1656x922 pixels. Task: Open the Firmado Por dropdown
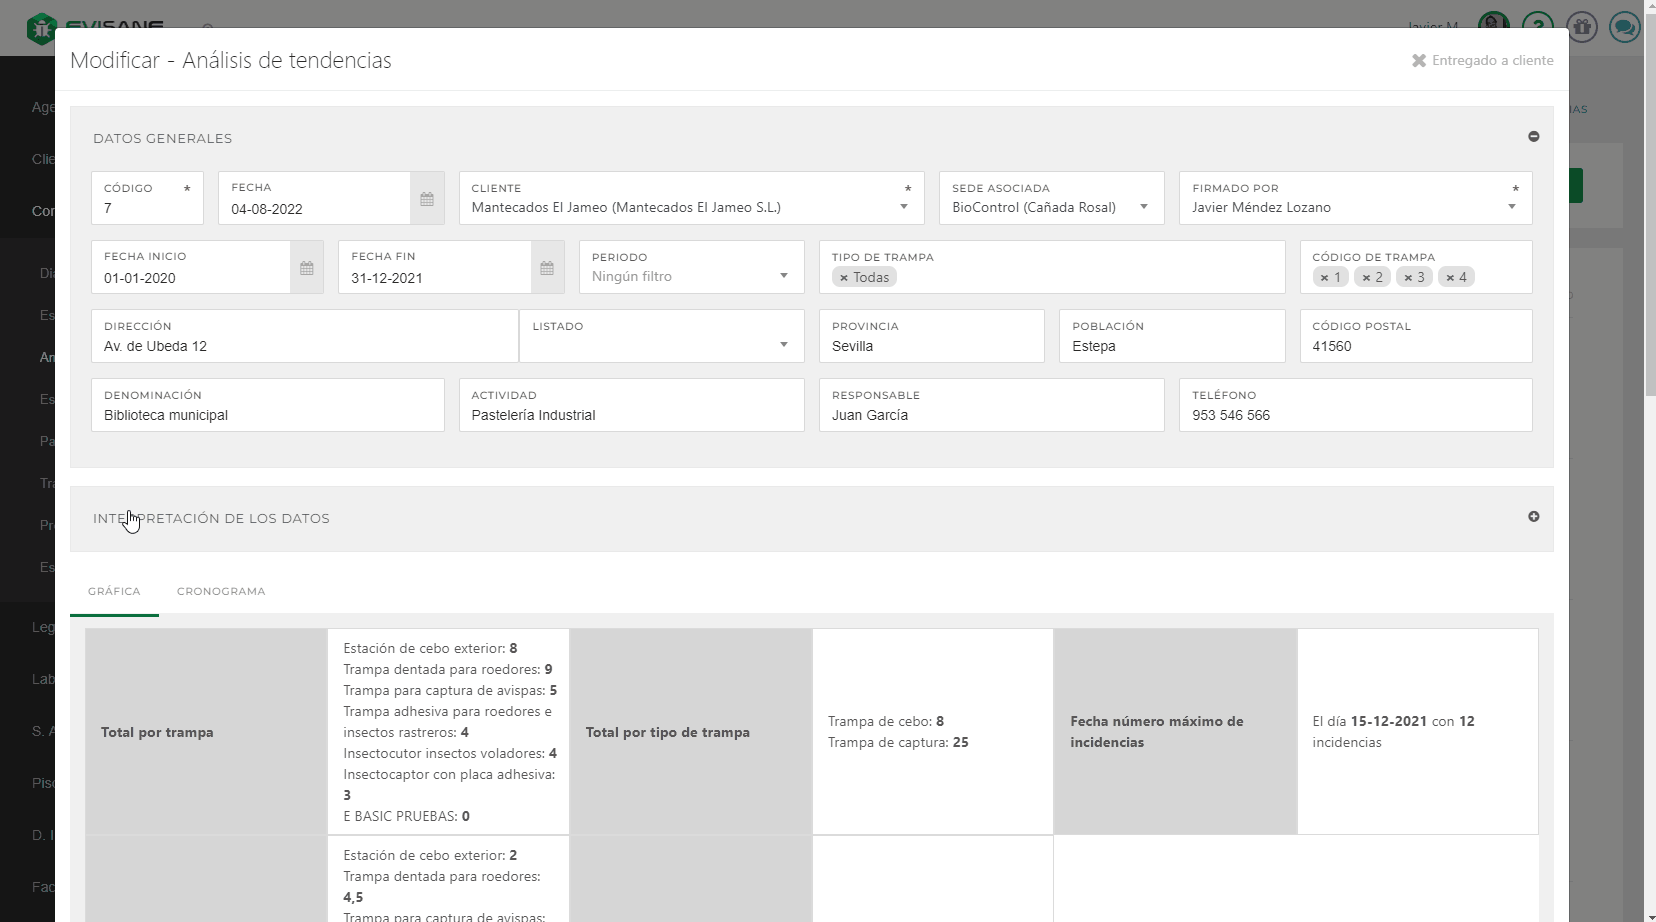[x=1511, y=207]
